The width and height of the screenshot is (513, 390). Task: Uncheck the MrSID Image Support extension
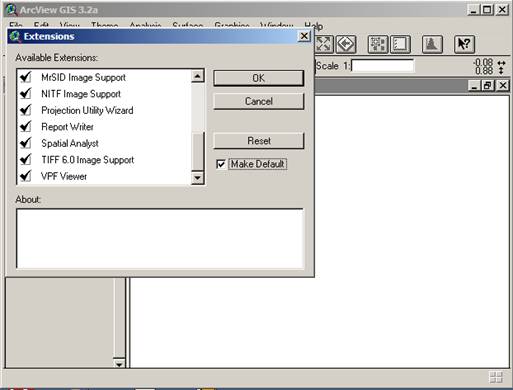pos(25,77)
